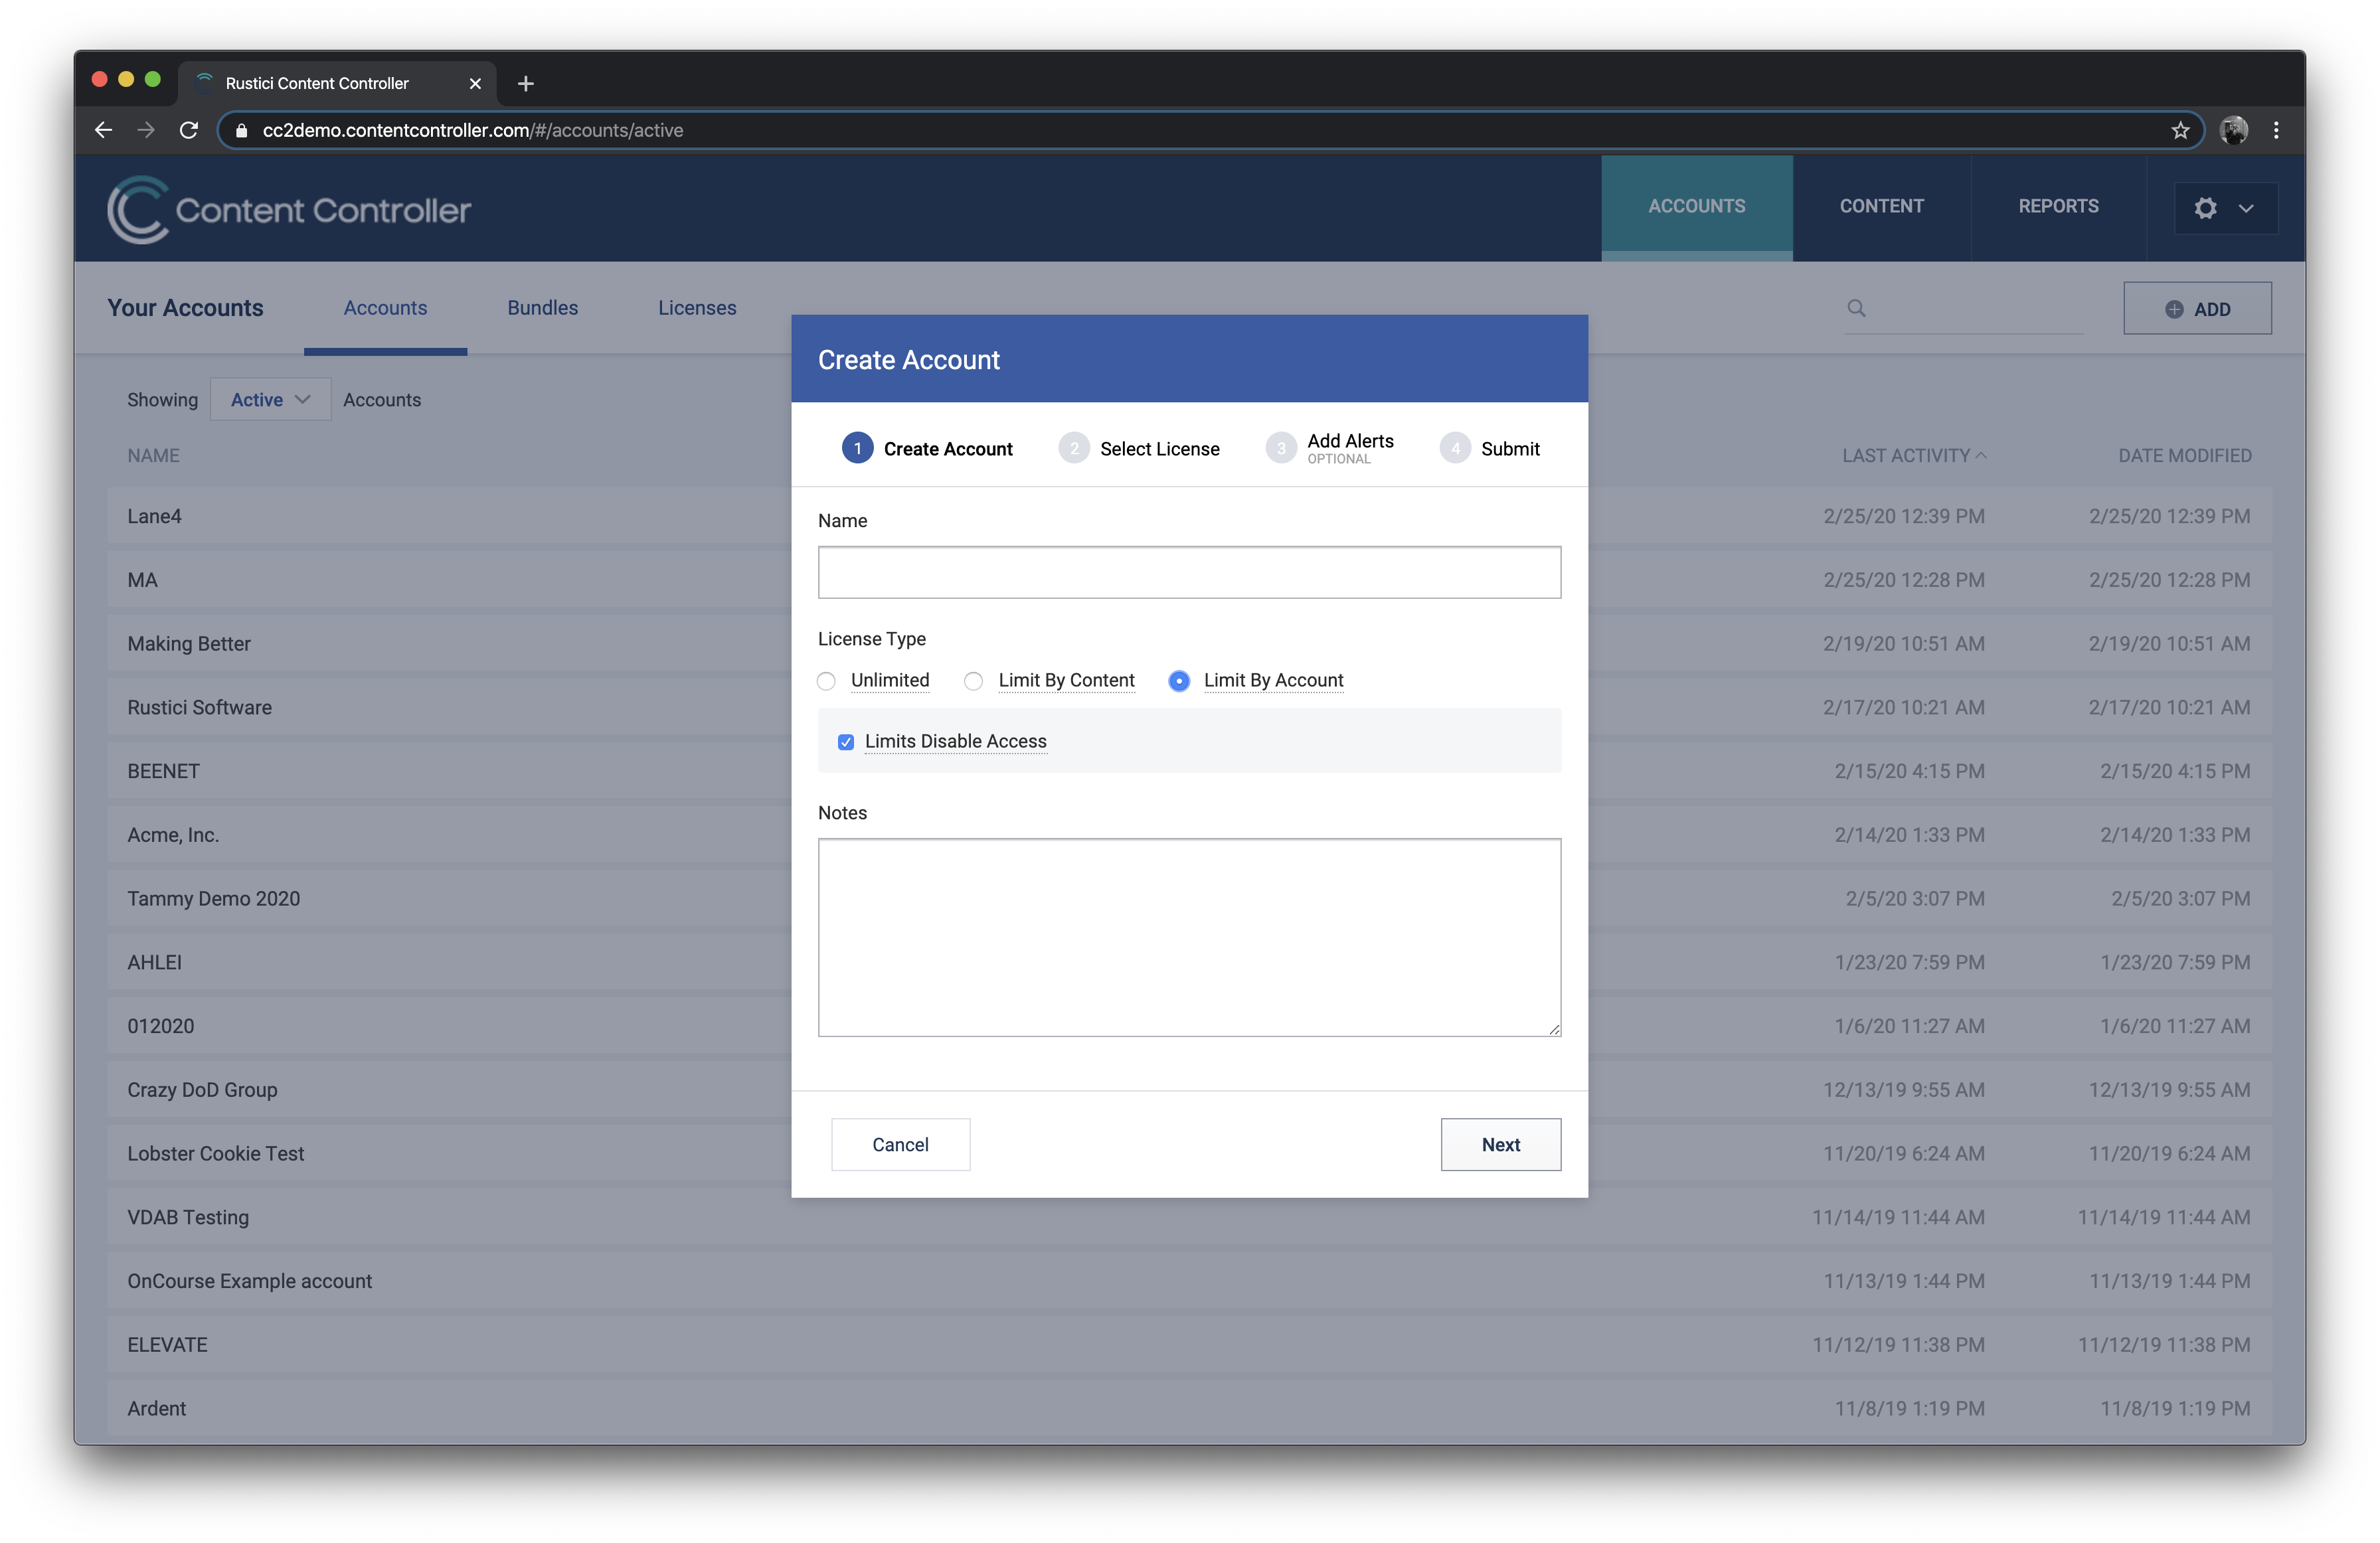Click wizard step 3 Add Alerts

[x=1330, y=448]
